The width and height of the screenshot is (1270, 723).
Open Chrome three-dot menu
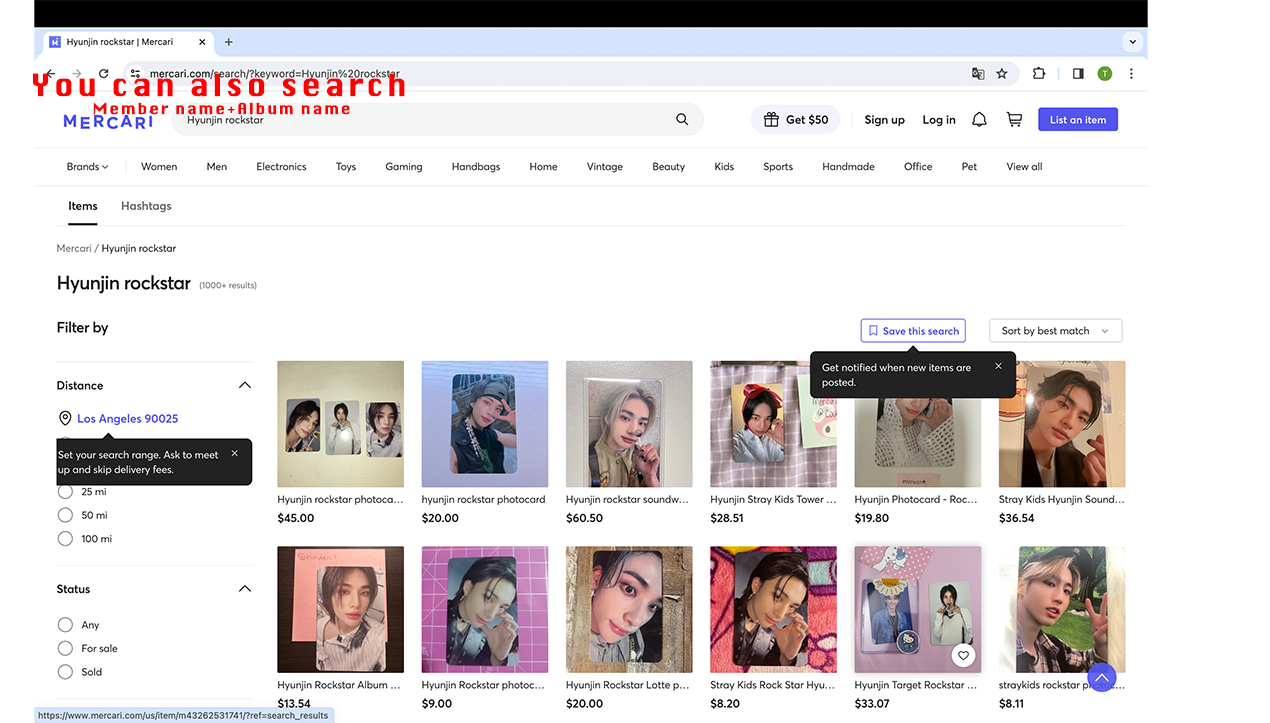coord(1131,74)
